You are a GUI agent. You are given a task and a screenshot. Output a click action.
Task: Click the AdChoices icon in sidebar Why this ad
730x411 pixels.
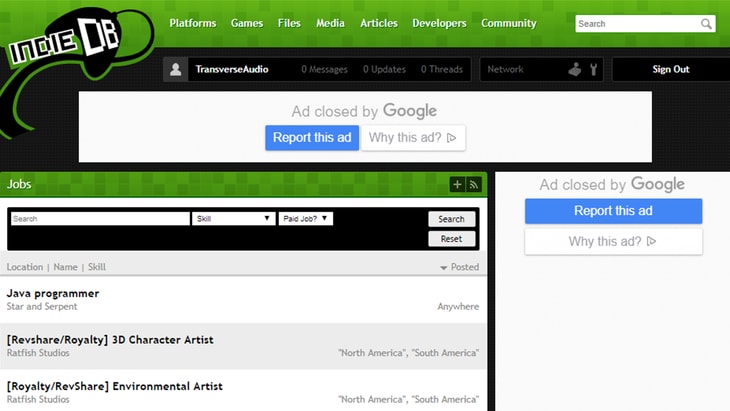coord(651,241)
